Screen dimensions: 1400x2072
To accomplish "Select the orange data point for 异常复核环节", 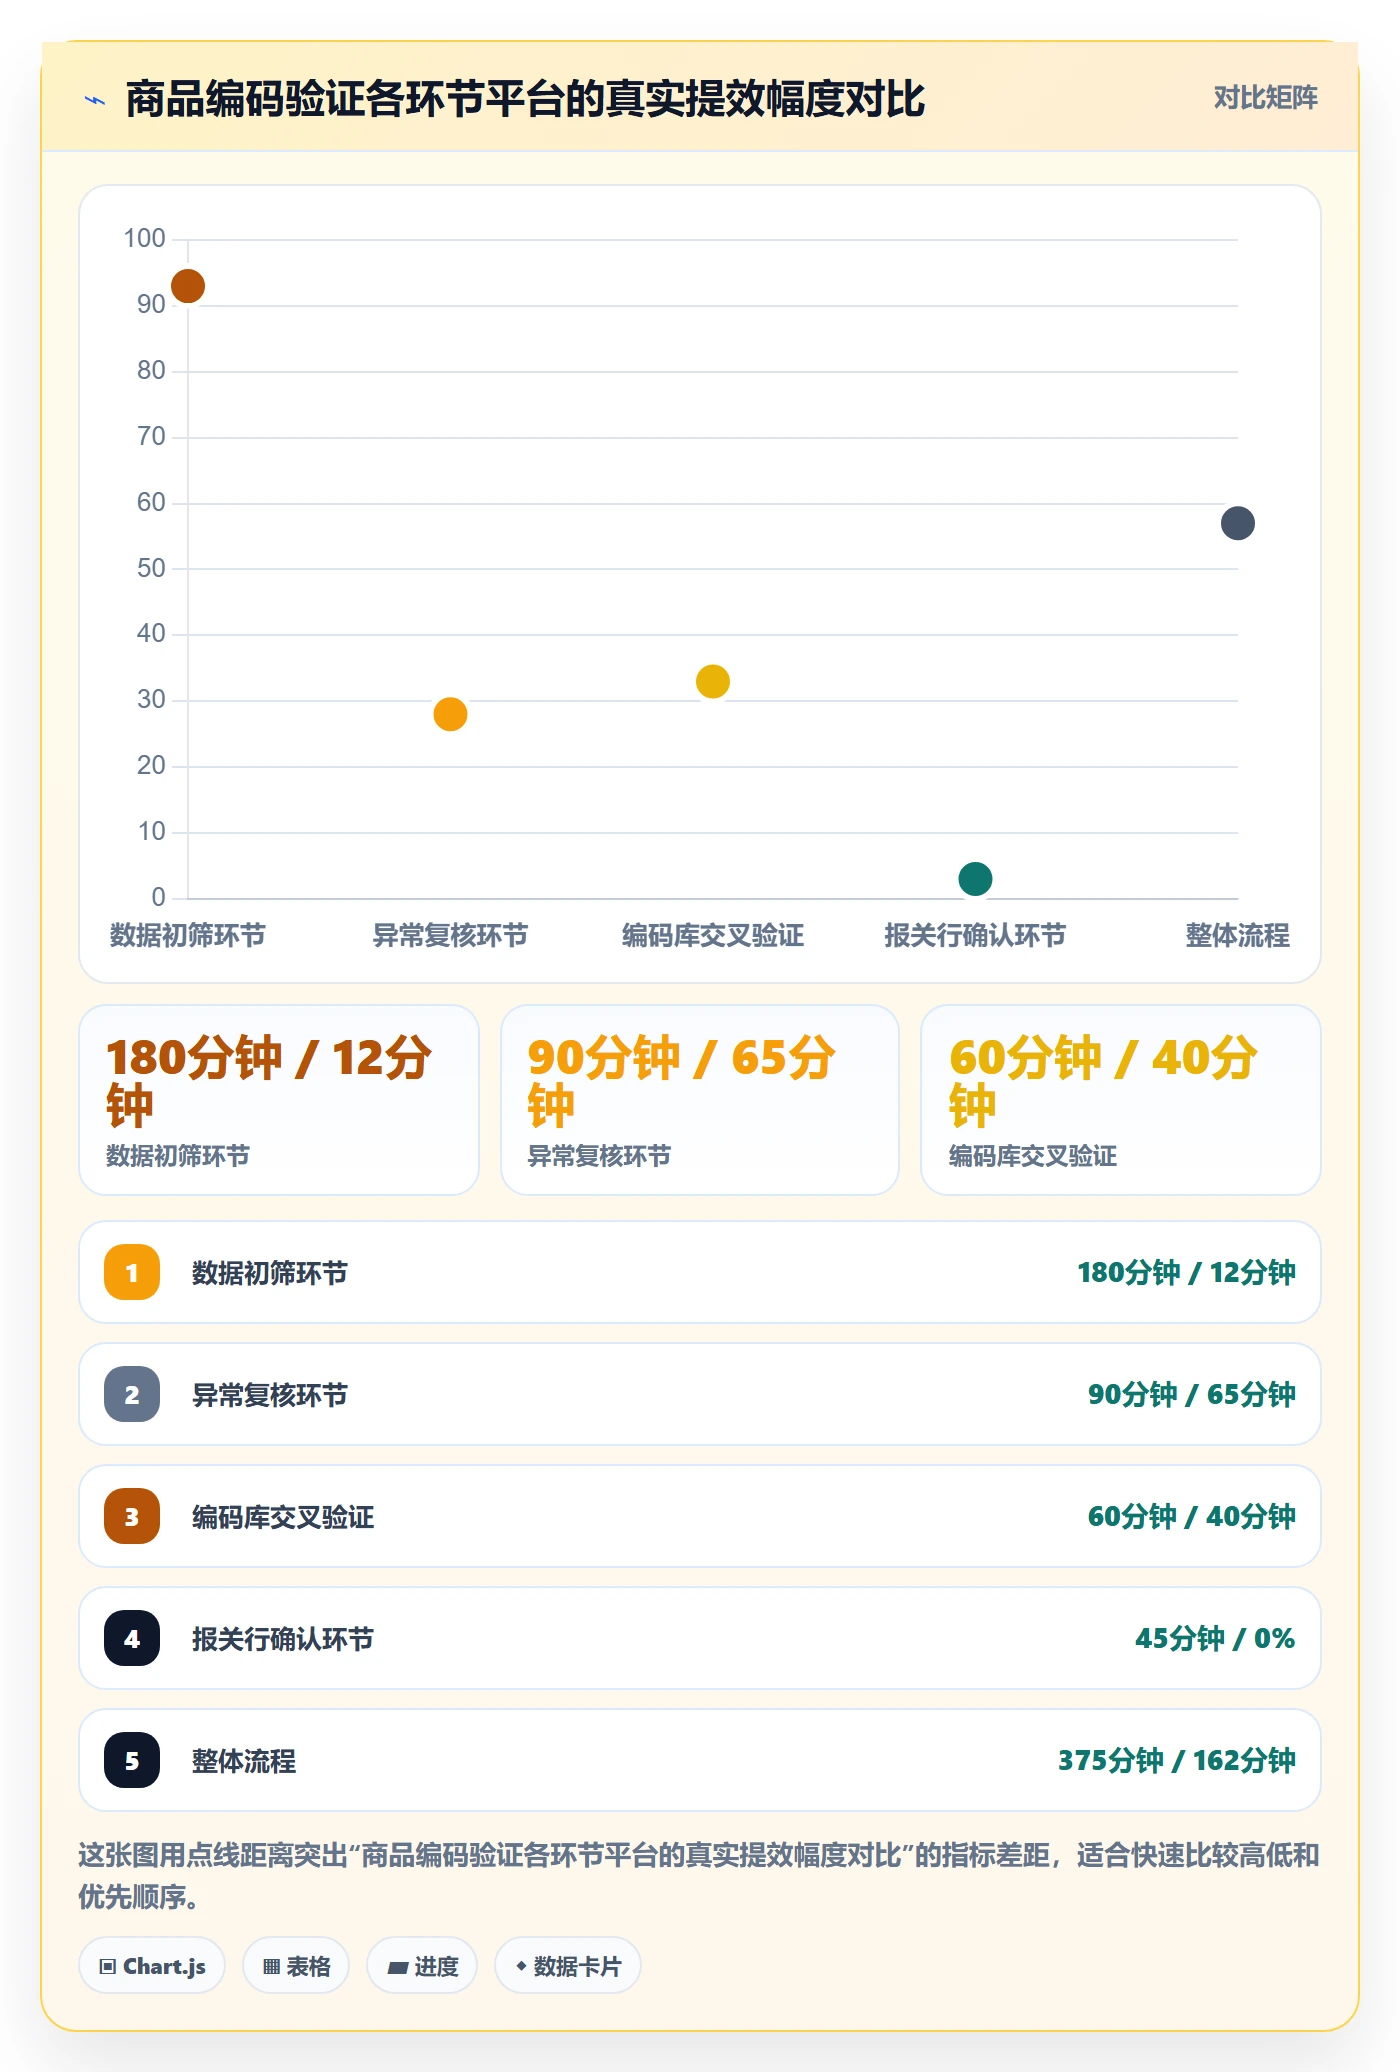I will click(450, 714).
